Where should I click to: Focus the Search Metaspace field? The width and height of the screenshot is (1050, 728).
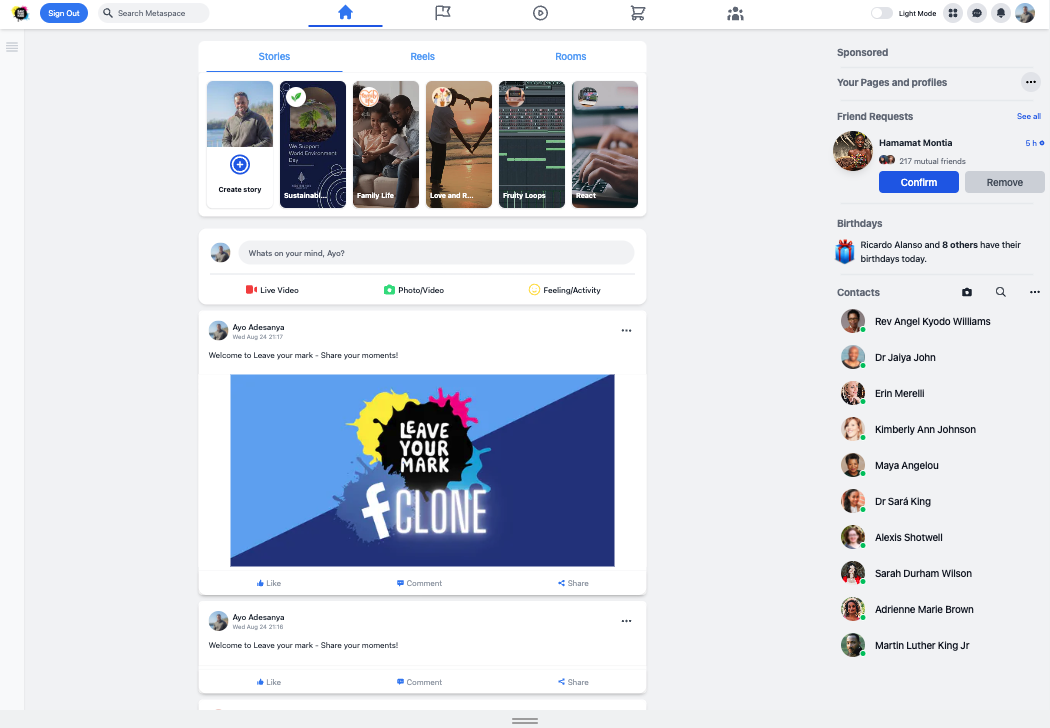[x=154, y=13]
